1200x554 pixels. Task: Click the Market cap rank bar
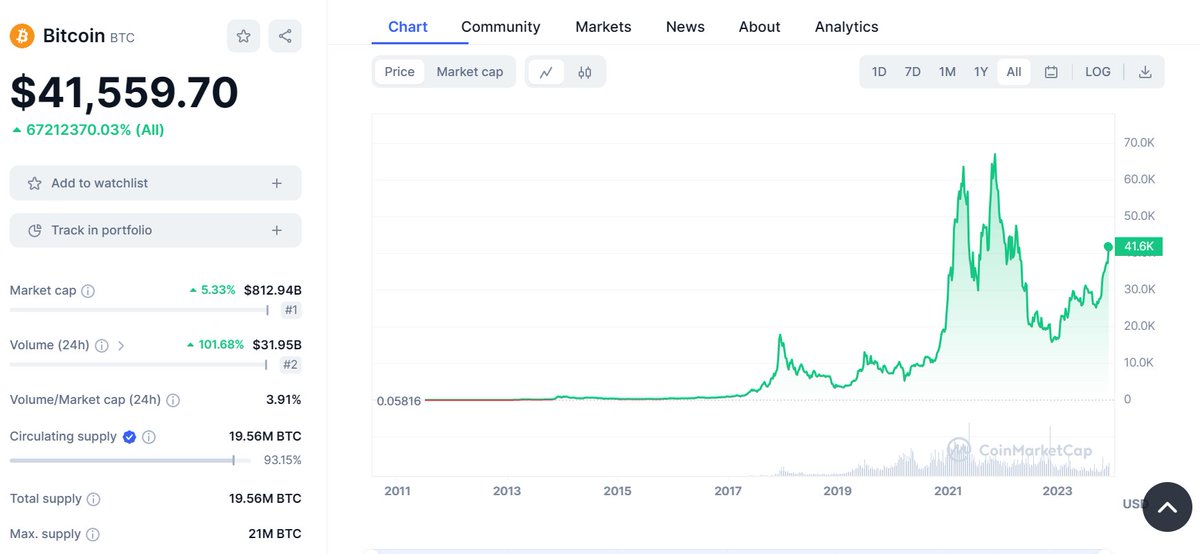tap(140, 310)
